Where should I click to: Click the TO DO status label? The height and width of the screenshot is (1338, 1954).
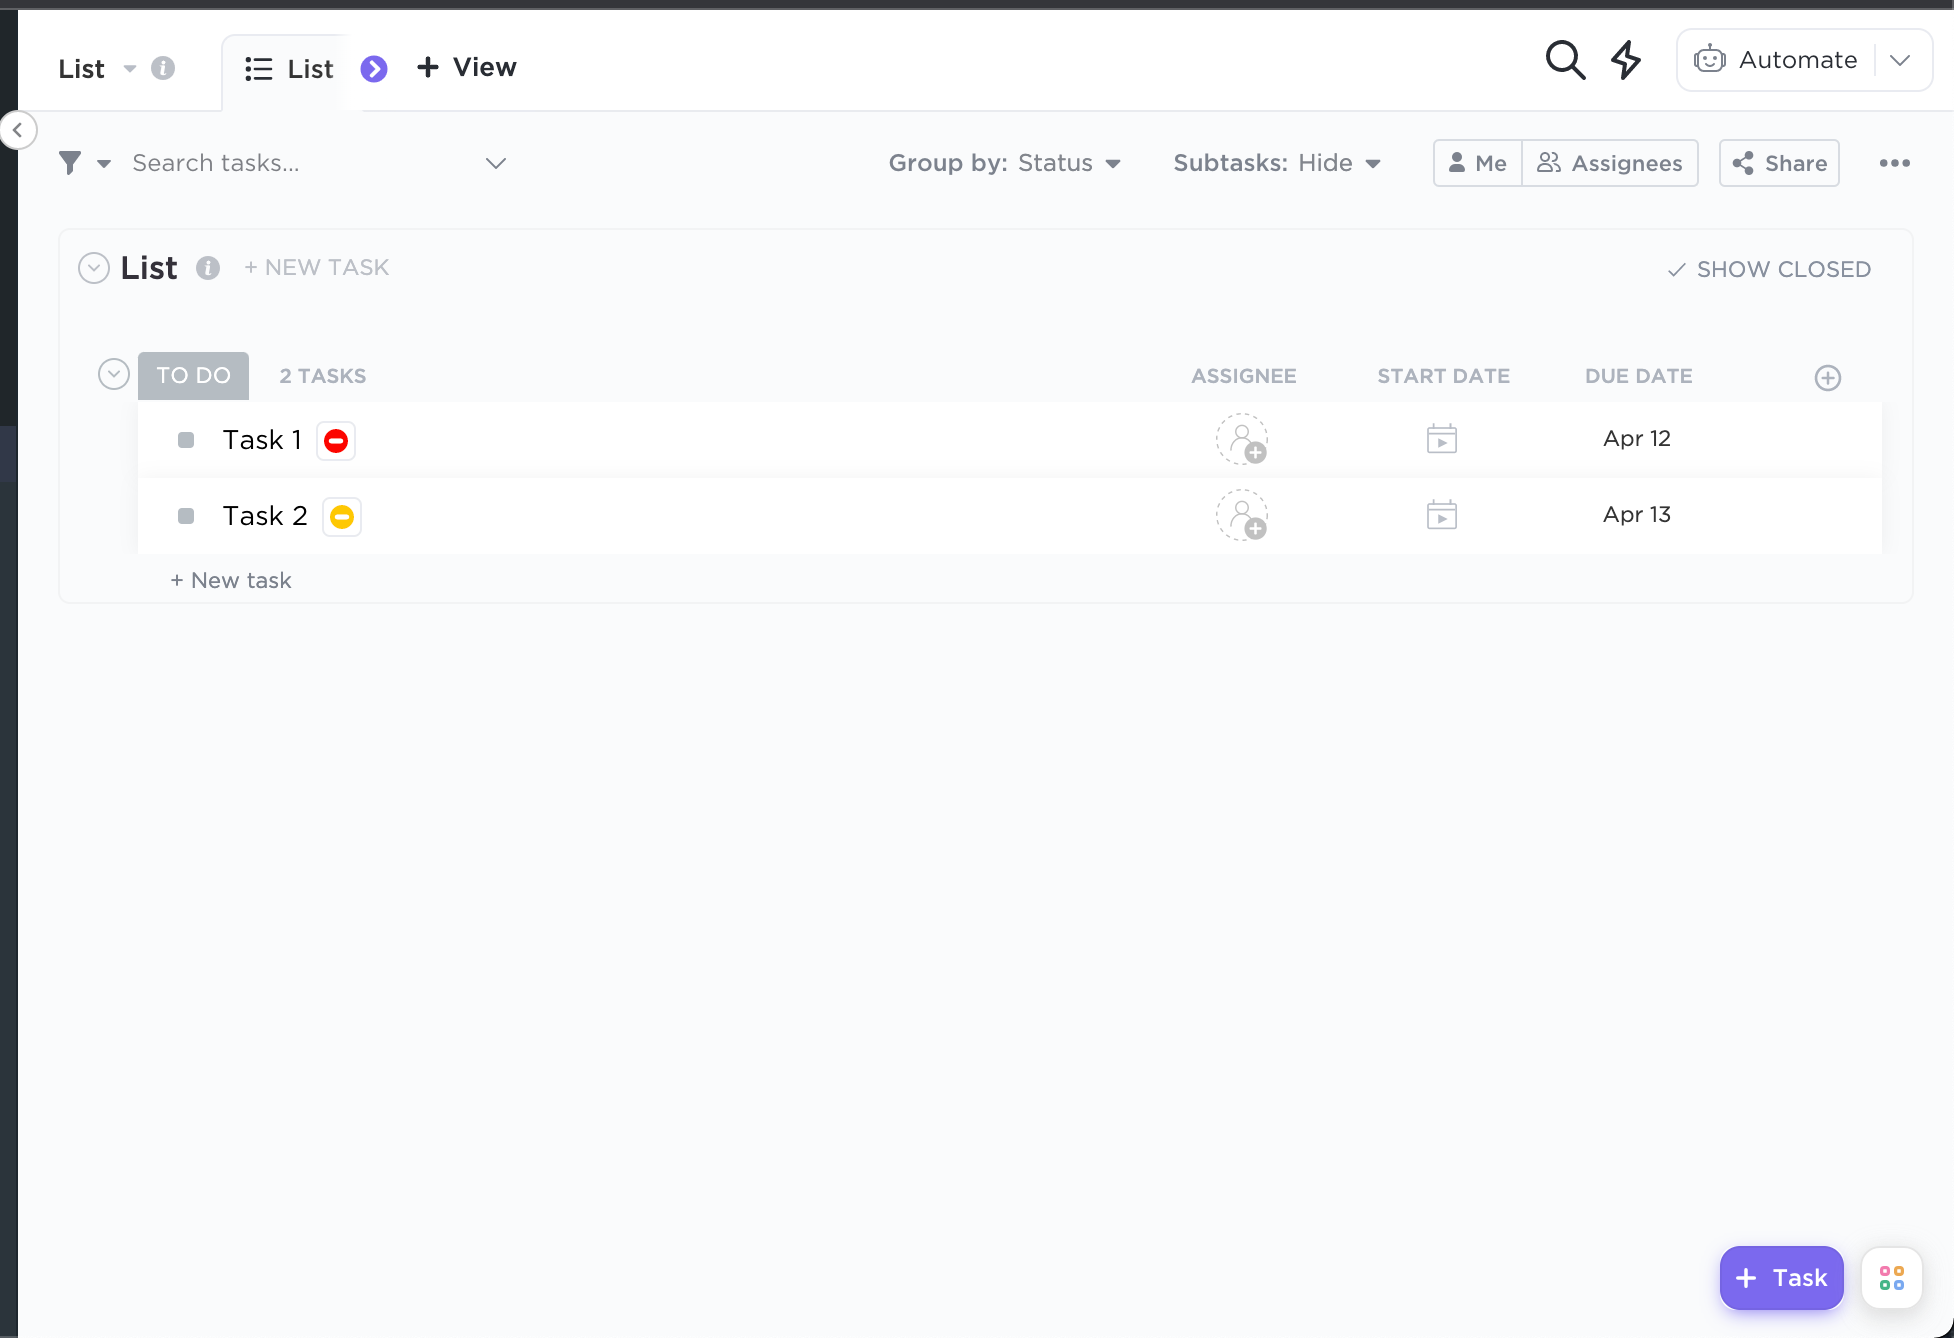point(193,375)
